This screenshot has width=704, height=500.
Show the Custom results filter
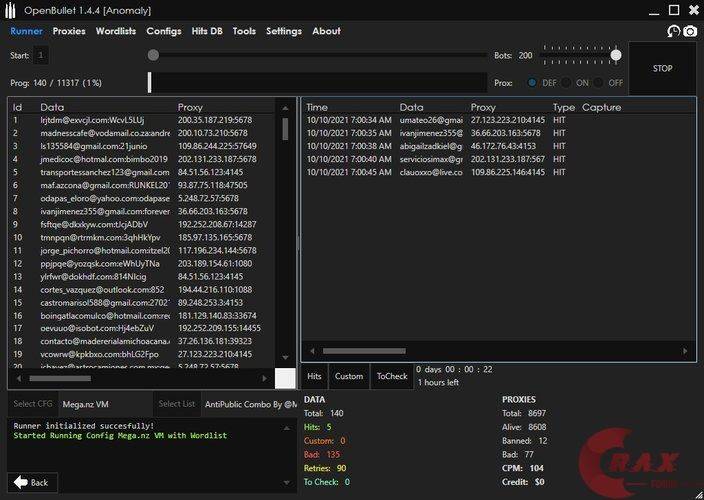tap(348, 376)
